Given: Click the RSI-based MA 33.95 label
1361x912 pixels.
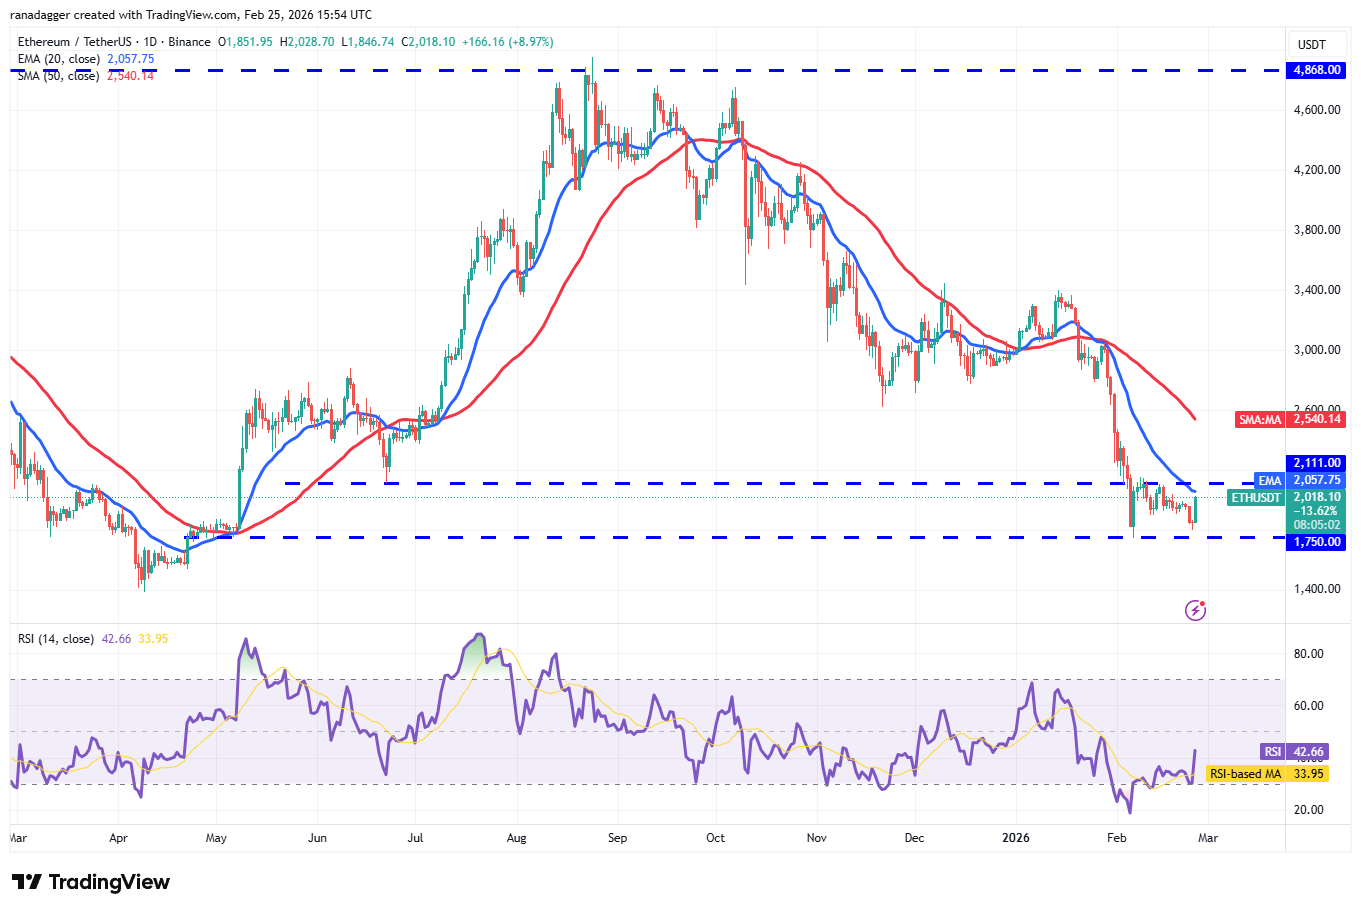Looking at the screenshot, I should pos(1267,774).
